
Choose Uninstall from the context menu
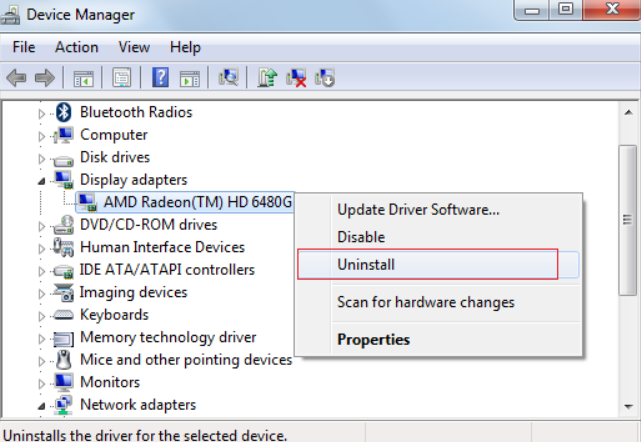pyautogui.click(x=367, y=265)
